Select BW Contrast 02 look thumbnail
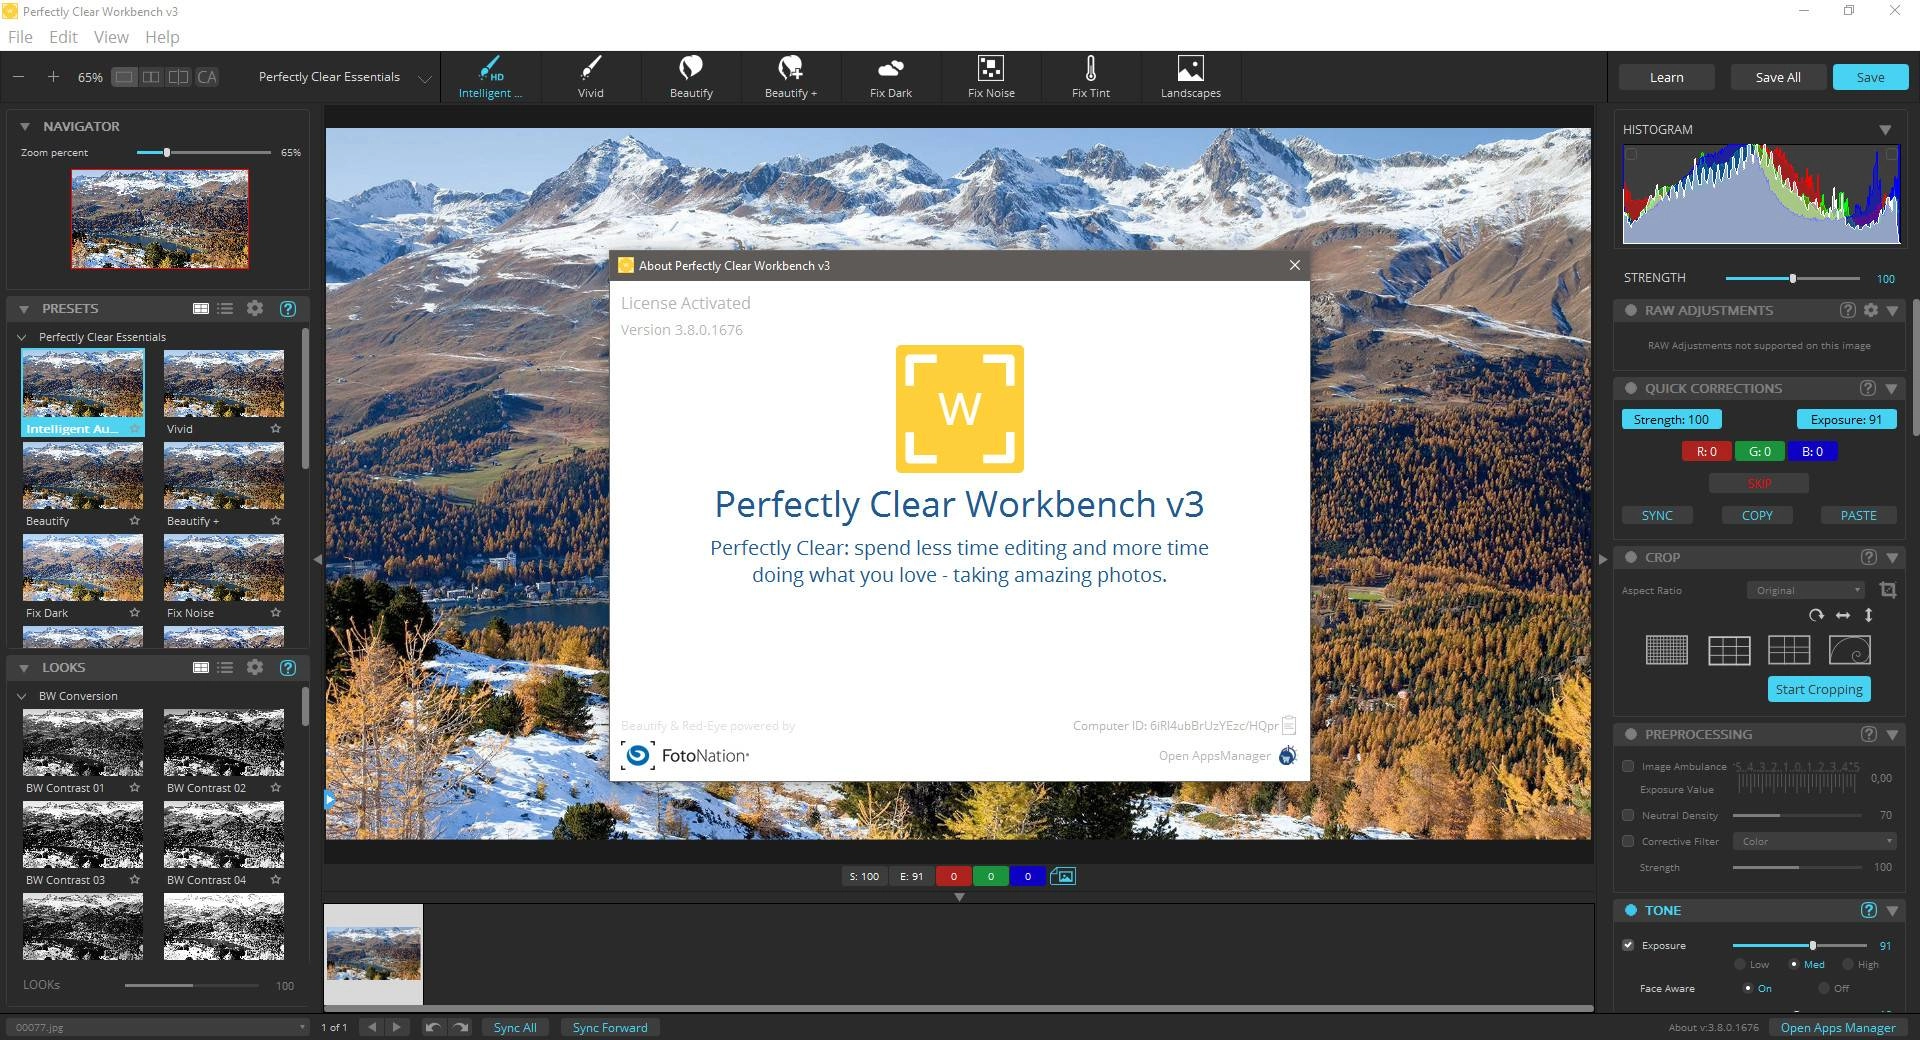The image size is (1920, 1040). 224,743
